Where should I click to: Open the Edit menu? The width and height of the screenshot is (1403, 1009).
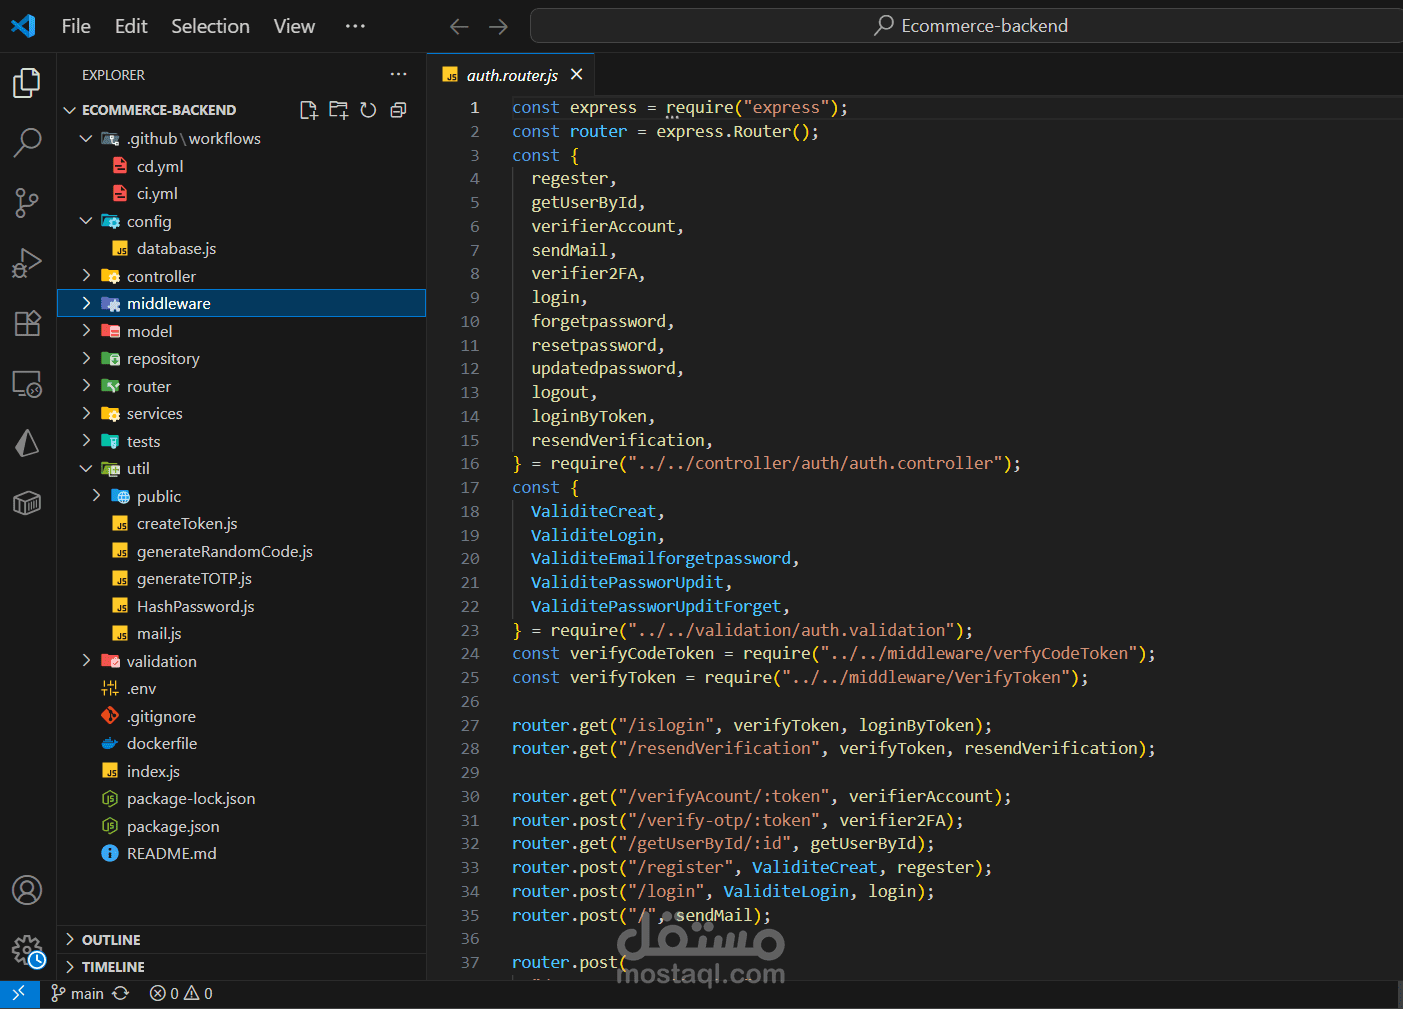(131, 26)
